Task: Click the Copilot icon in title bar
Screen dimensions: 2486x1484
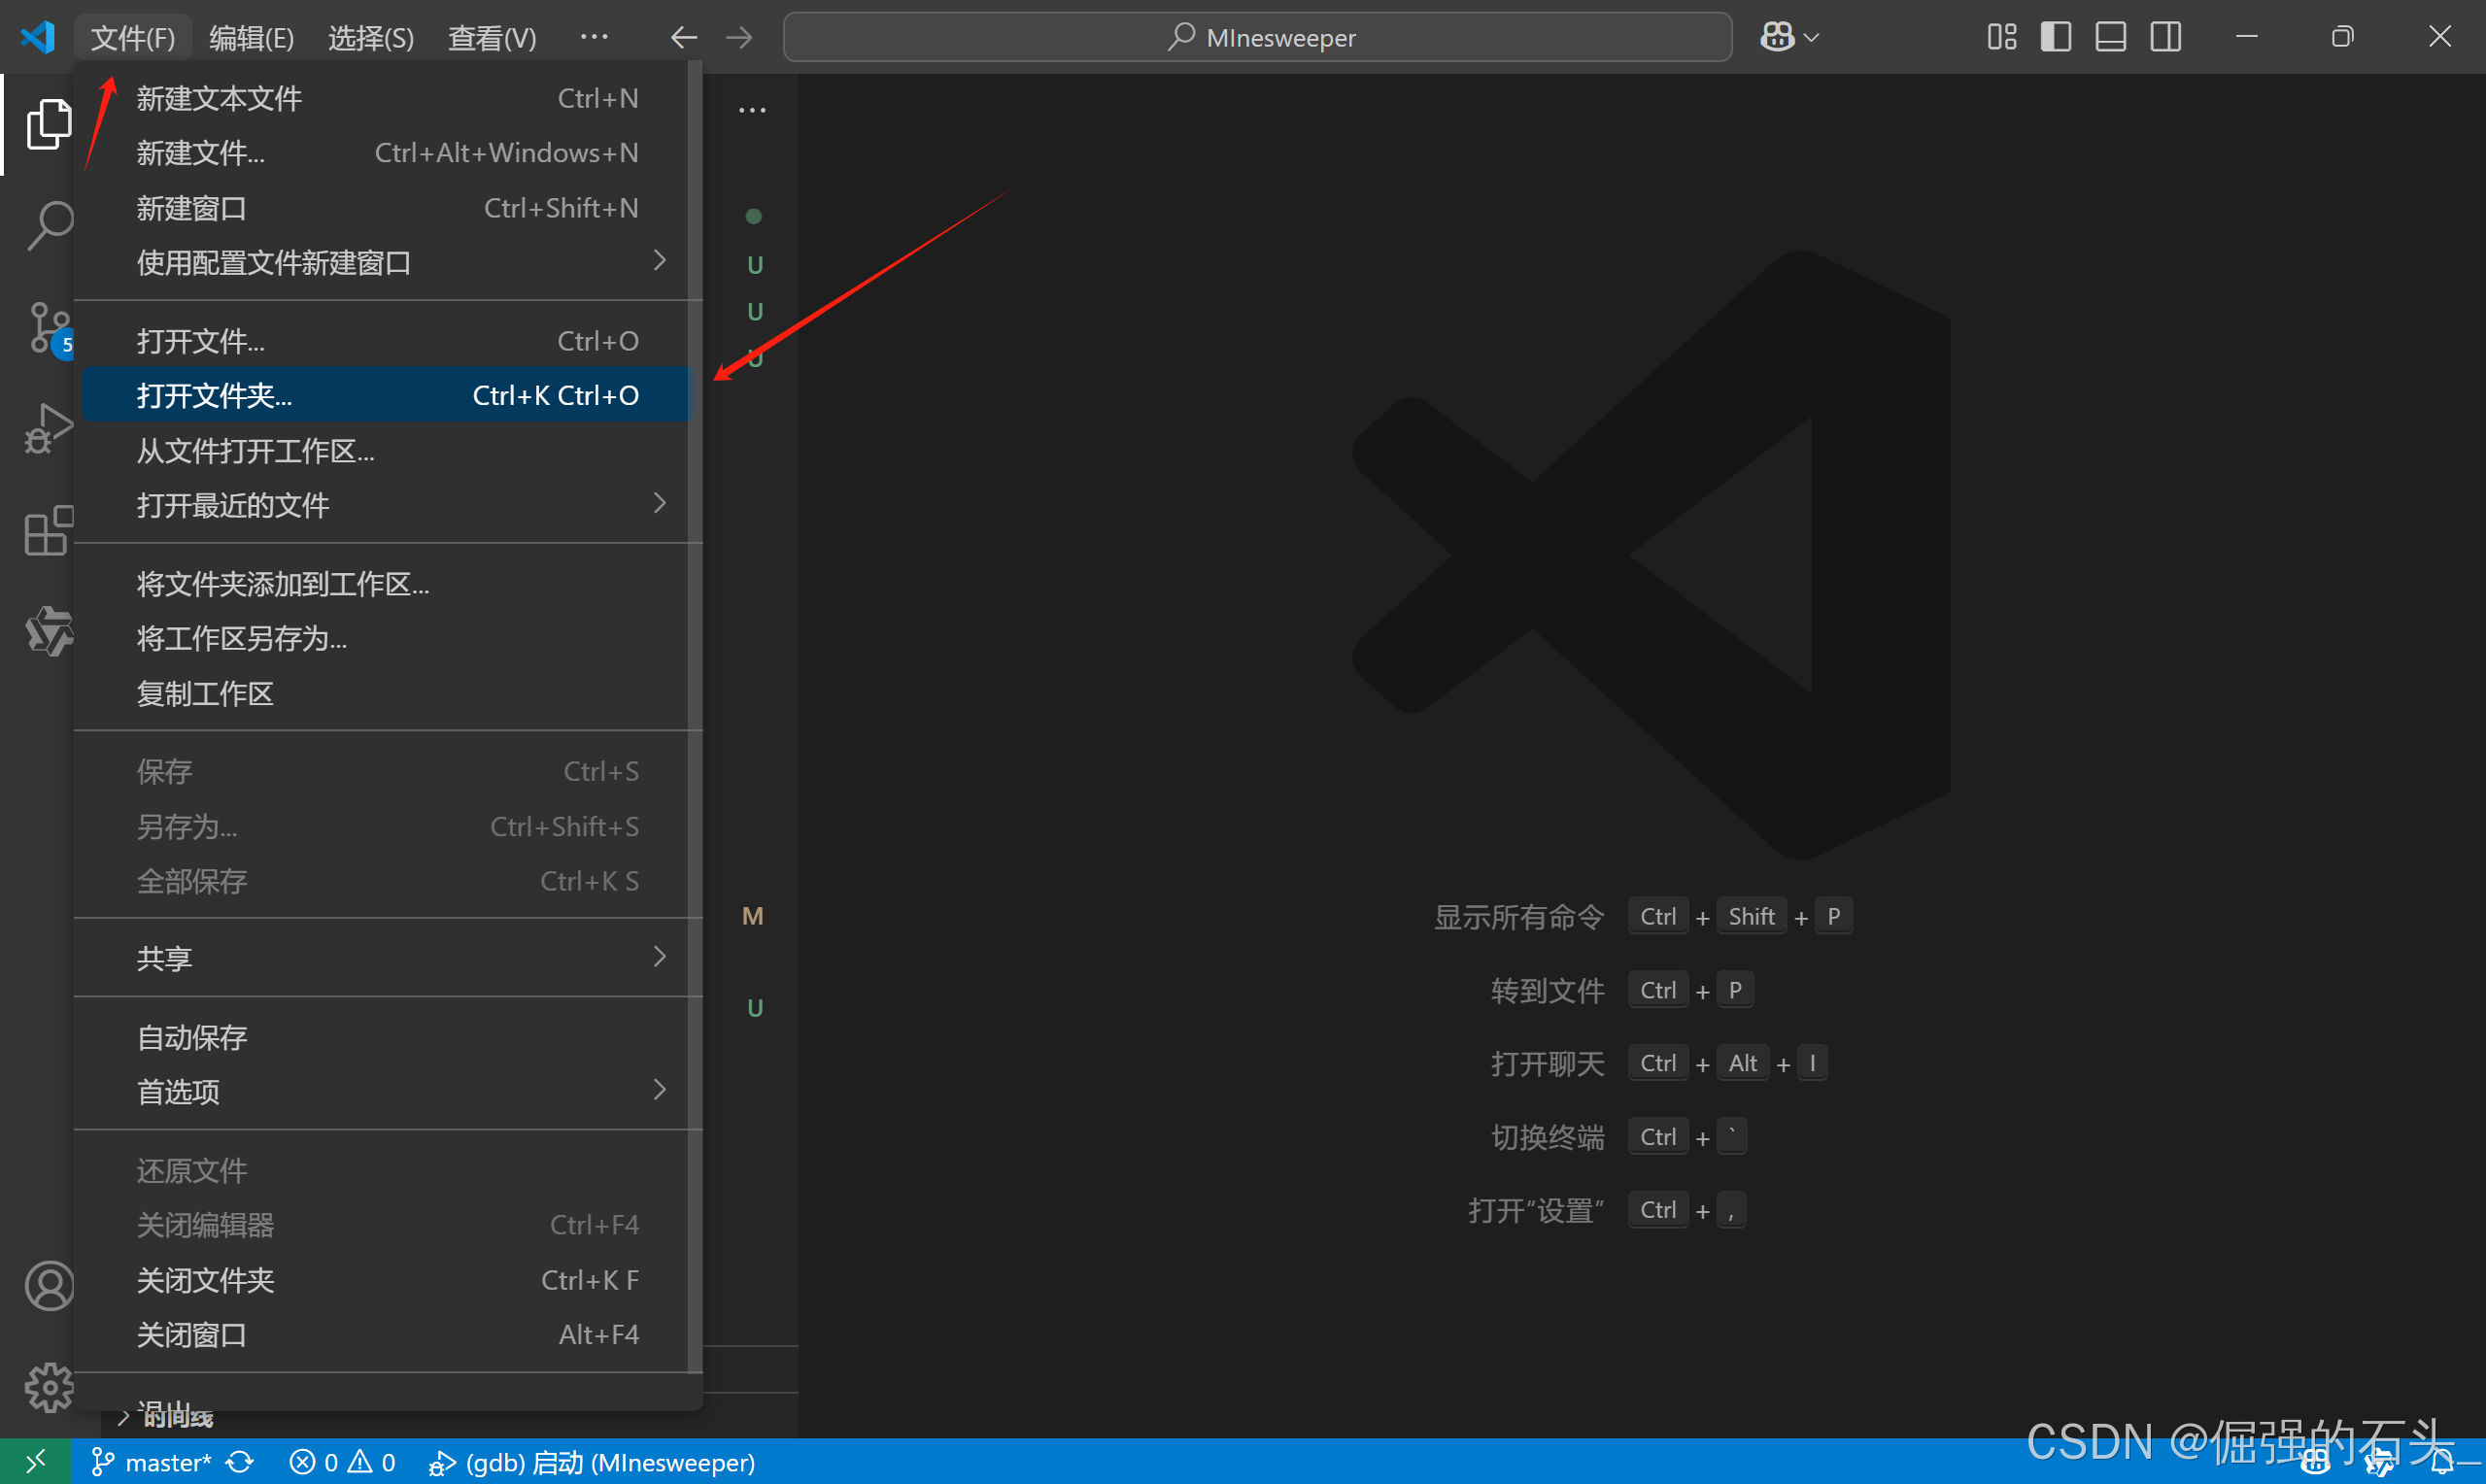Action: click(1777, 37)
